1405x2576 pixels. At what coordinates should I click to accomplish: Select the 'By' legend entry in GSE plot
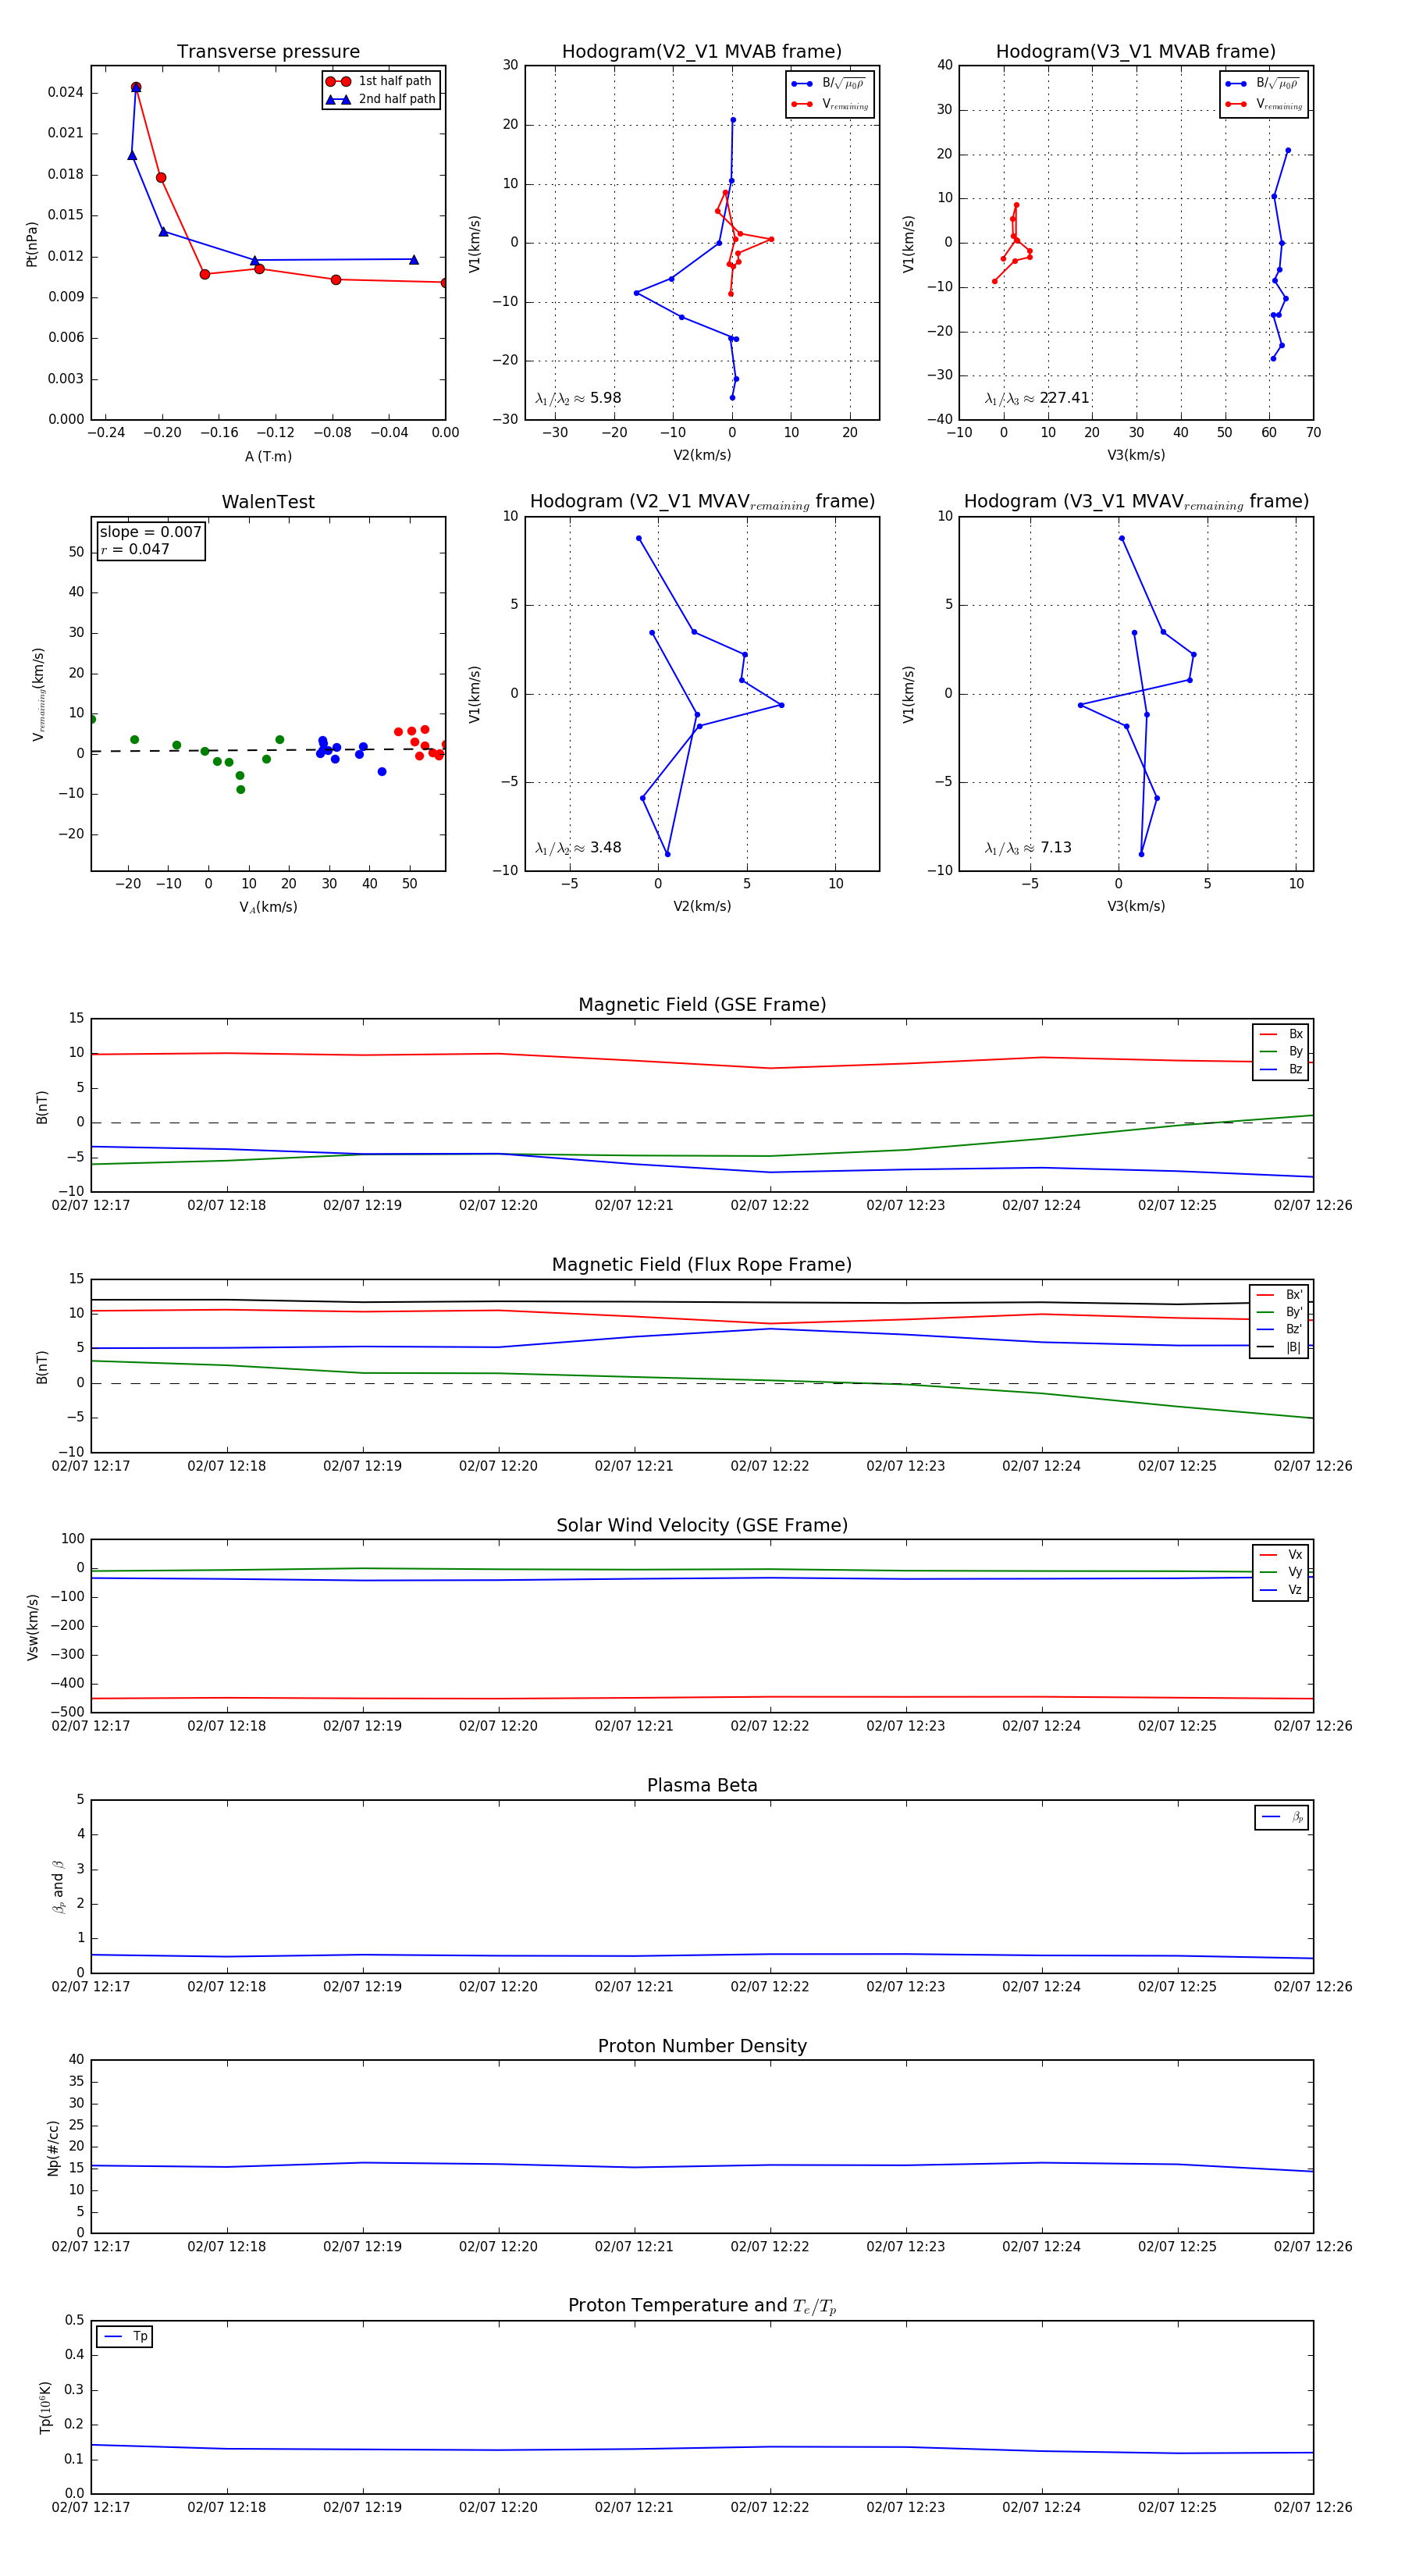1281,1051
